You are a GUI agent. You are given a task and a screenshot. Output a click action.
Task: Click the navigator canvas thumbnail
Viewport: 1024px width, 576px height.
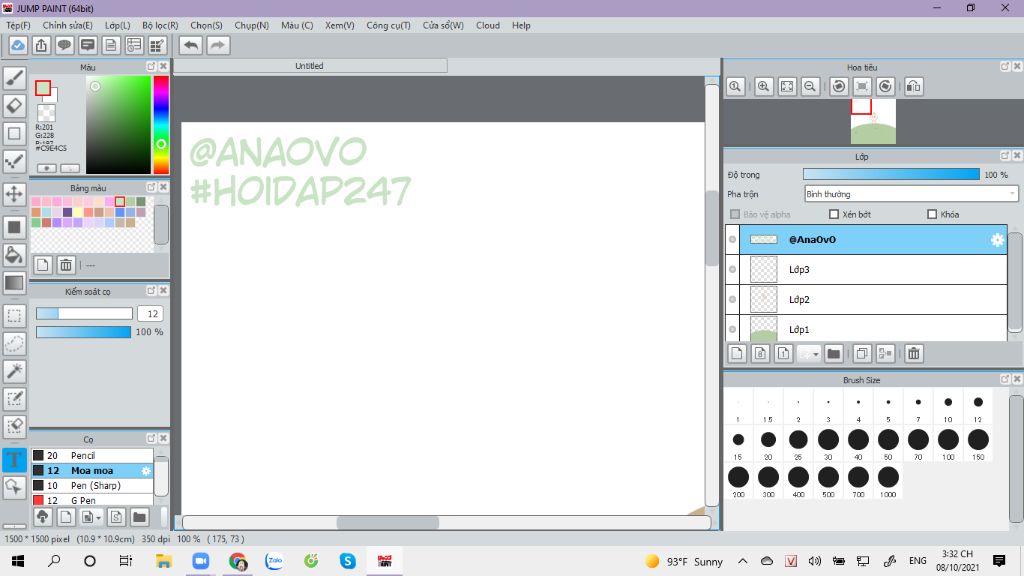pyautogui.click(x=873, y=121)
